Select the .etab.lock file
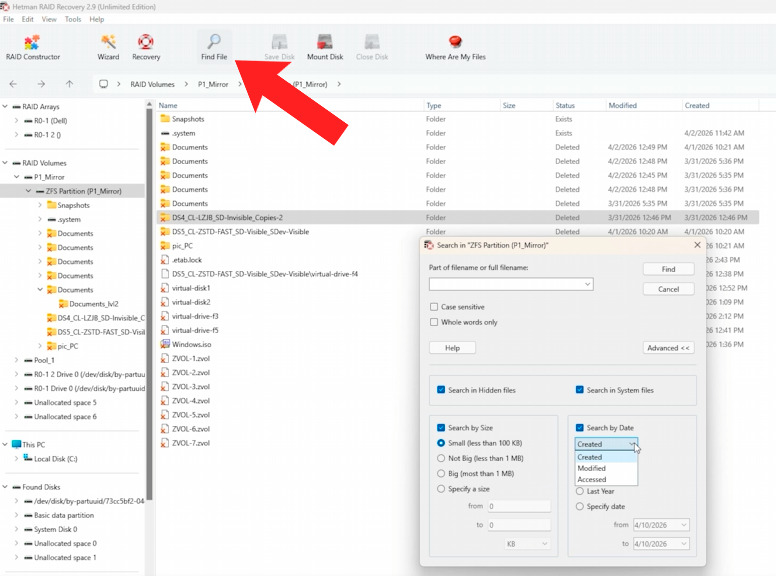The image size is (776, 576). pyautogui.click(x=187, y=260)
